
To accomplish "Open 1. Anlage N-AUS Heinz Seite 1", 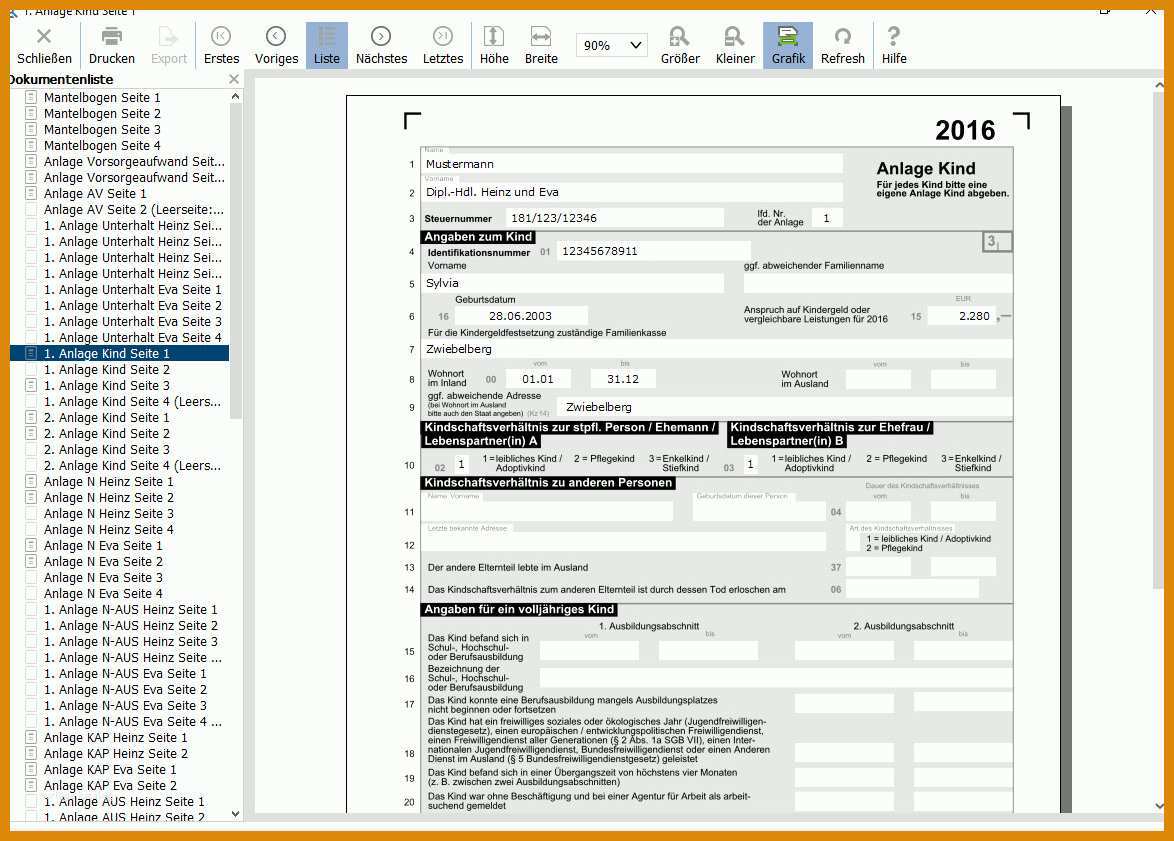I will pyautogui.click(x=130, y=610).
